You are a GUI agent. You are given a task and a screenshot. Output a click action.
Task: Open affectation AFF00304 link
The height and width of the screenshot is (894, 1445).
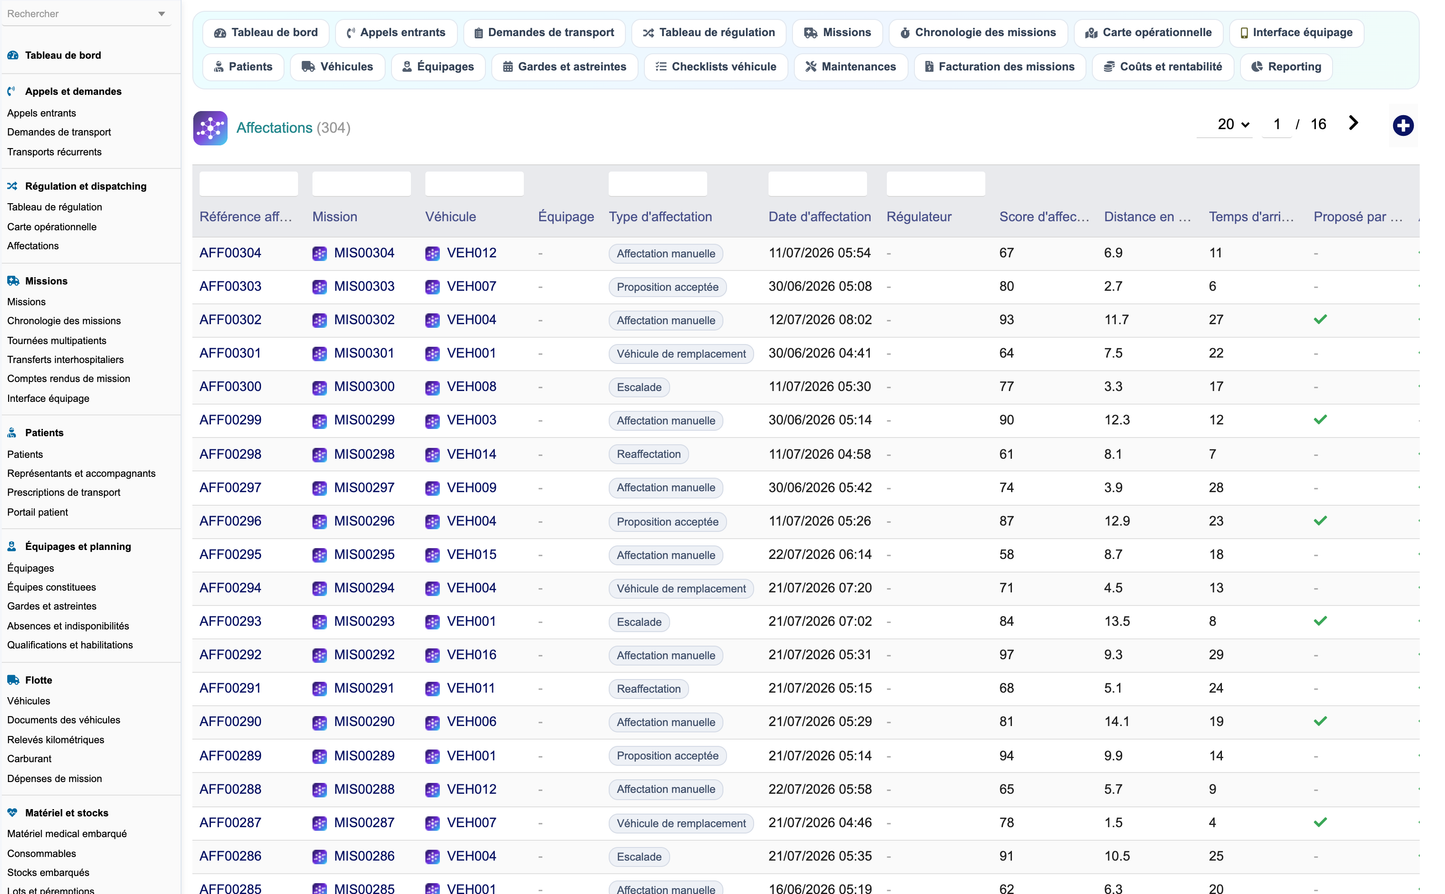point(230,253)
